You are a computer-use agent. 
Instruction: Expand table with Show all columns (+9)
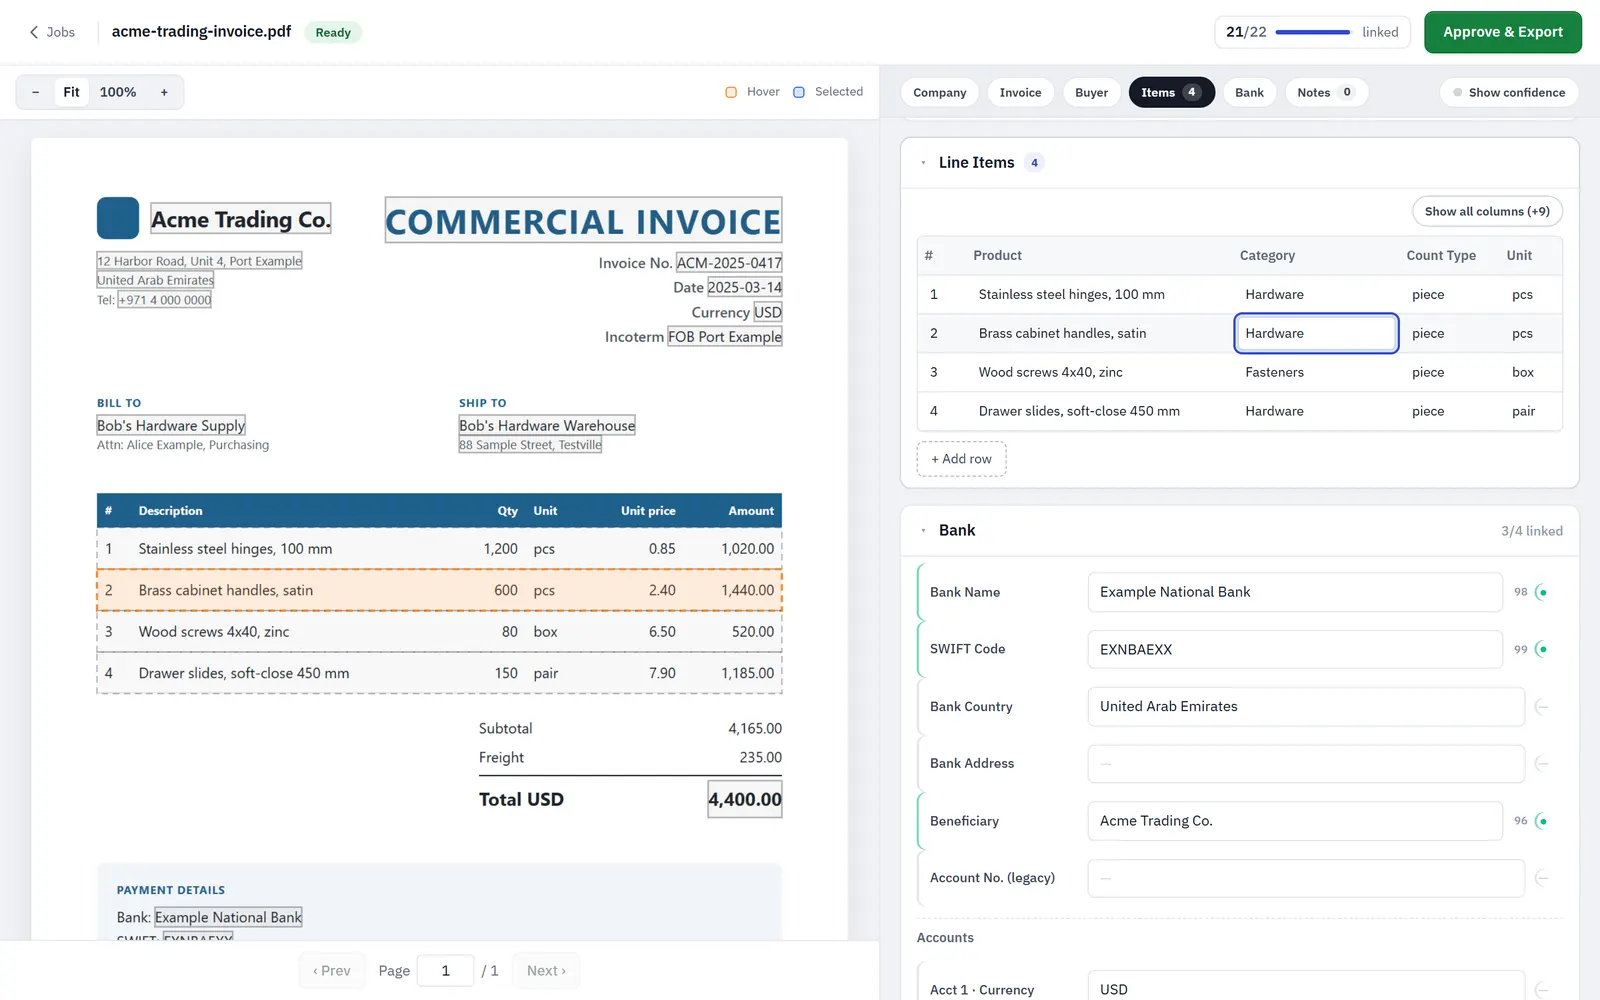pyautogui.click(x=1487, y=211)
